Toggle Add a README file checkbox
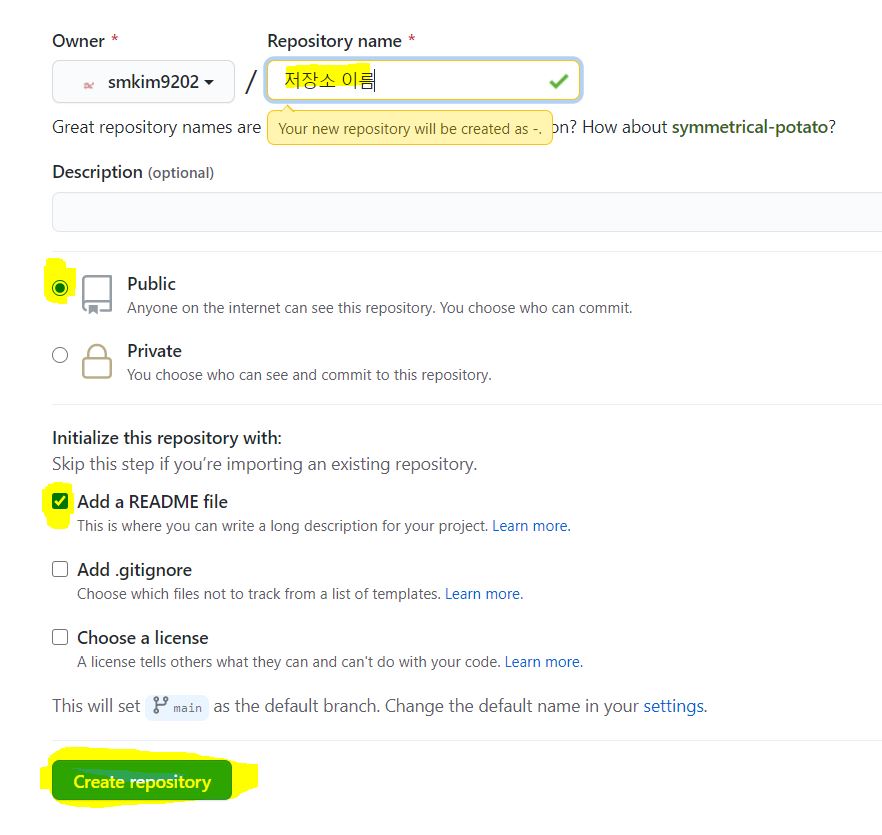Image resolution: width=882 pixels, height=835 pixels. pyautogui.click(x=60, y=501)
